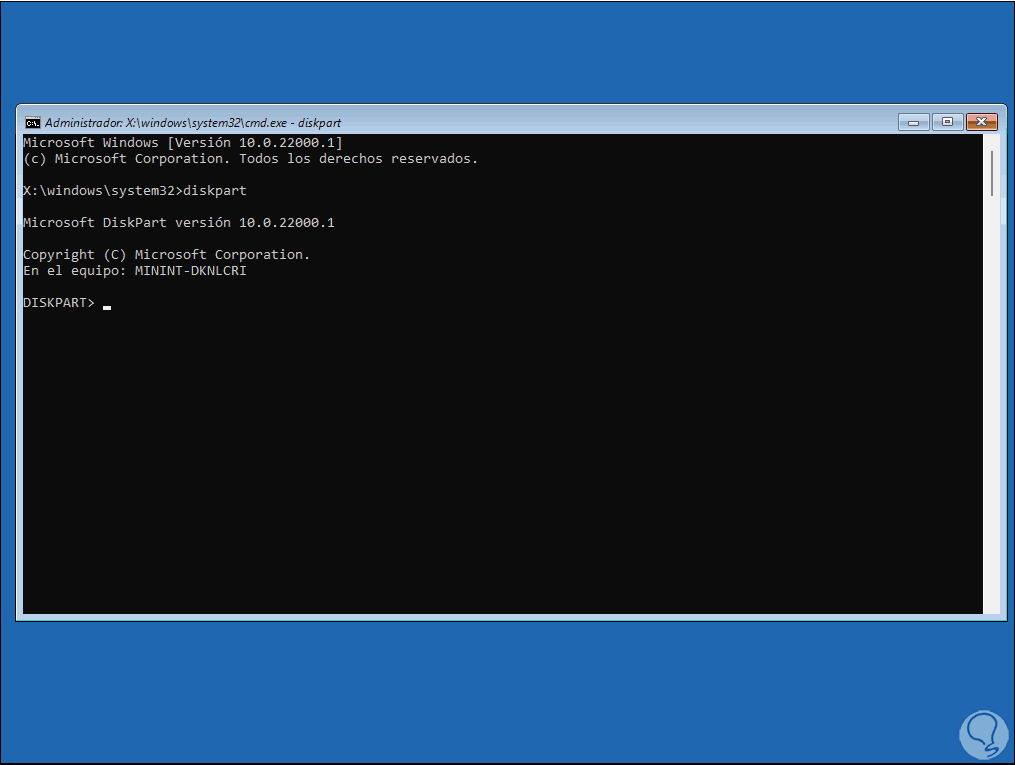The height and width of the screenshot is (765, 1015).
Task: Click the line 'Copyright (C) Microsoft Corporation.'
Action: click(166, 254)
